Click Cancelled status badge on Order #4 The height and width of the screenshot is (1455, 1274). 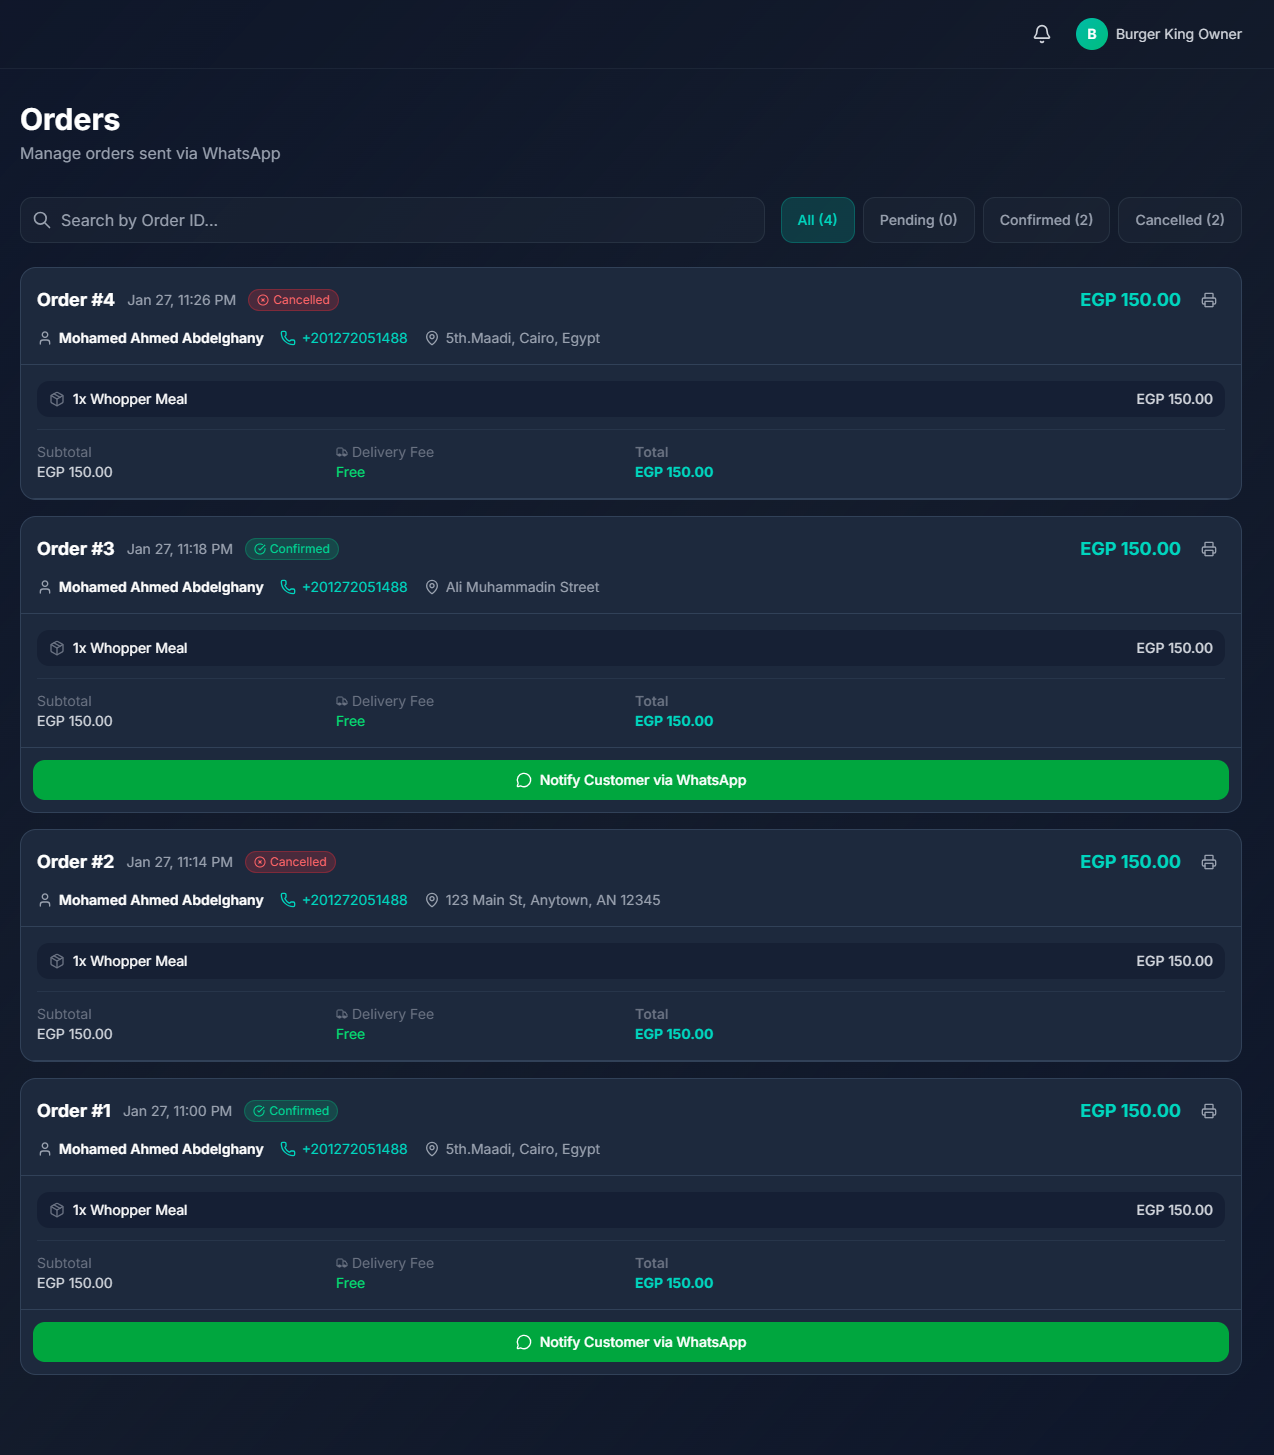coord(293,300)
